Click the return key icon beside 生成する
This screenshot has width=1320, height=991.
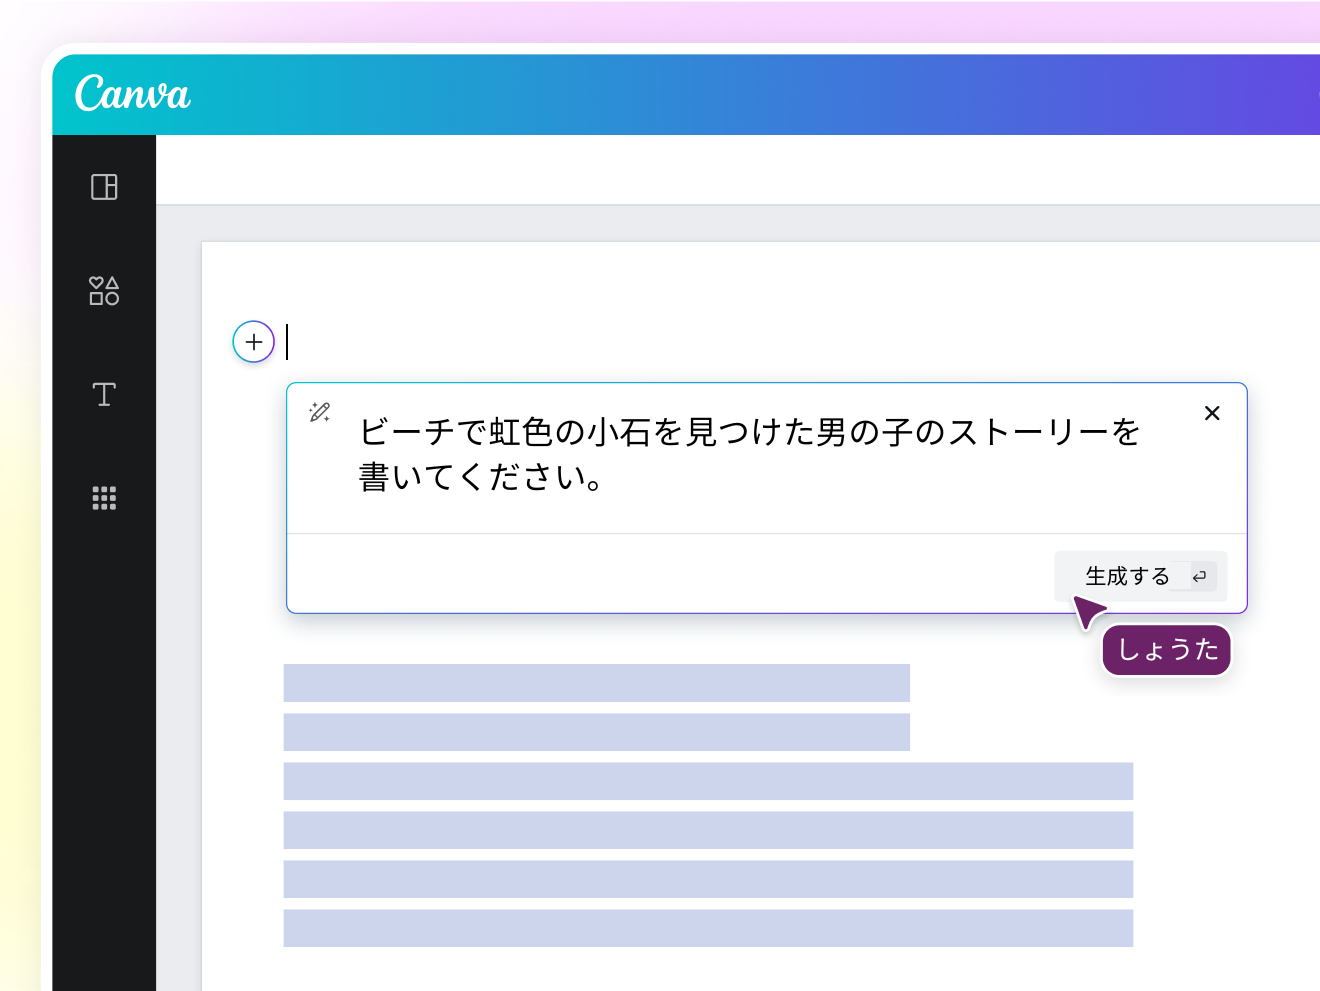coord(1198,576)
